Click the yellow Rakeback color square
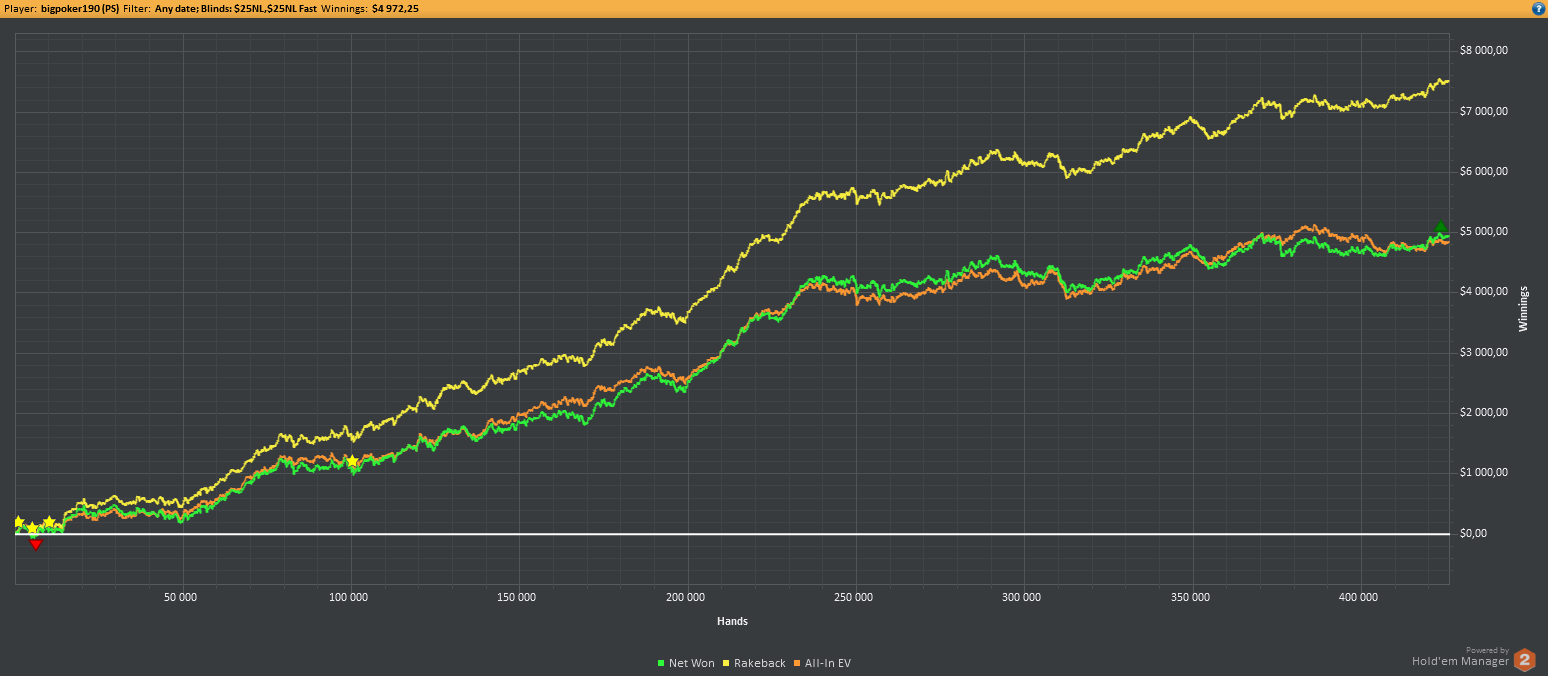Image resolution: width=1548 pixels, height=676 pixels. coord(727,663)
